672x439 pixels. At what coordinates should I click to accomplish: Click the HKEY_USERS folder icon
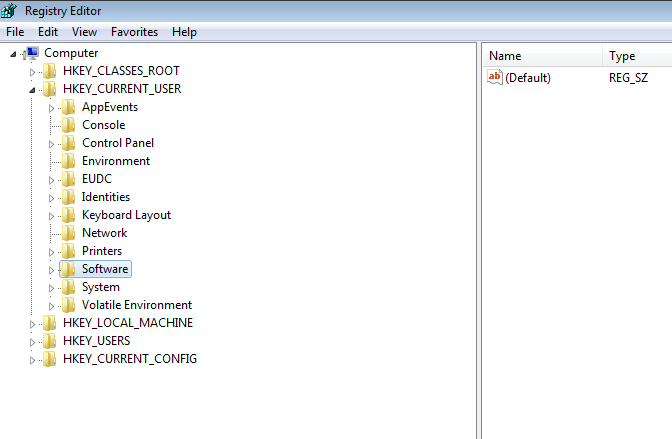(50, 341)
